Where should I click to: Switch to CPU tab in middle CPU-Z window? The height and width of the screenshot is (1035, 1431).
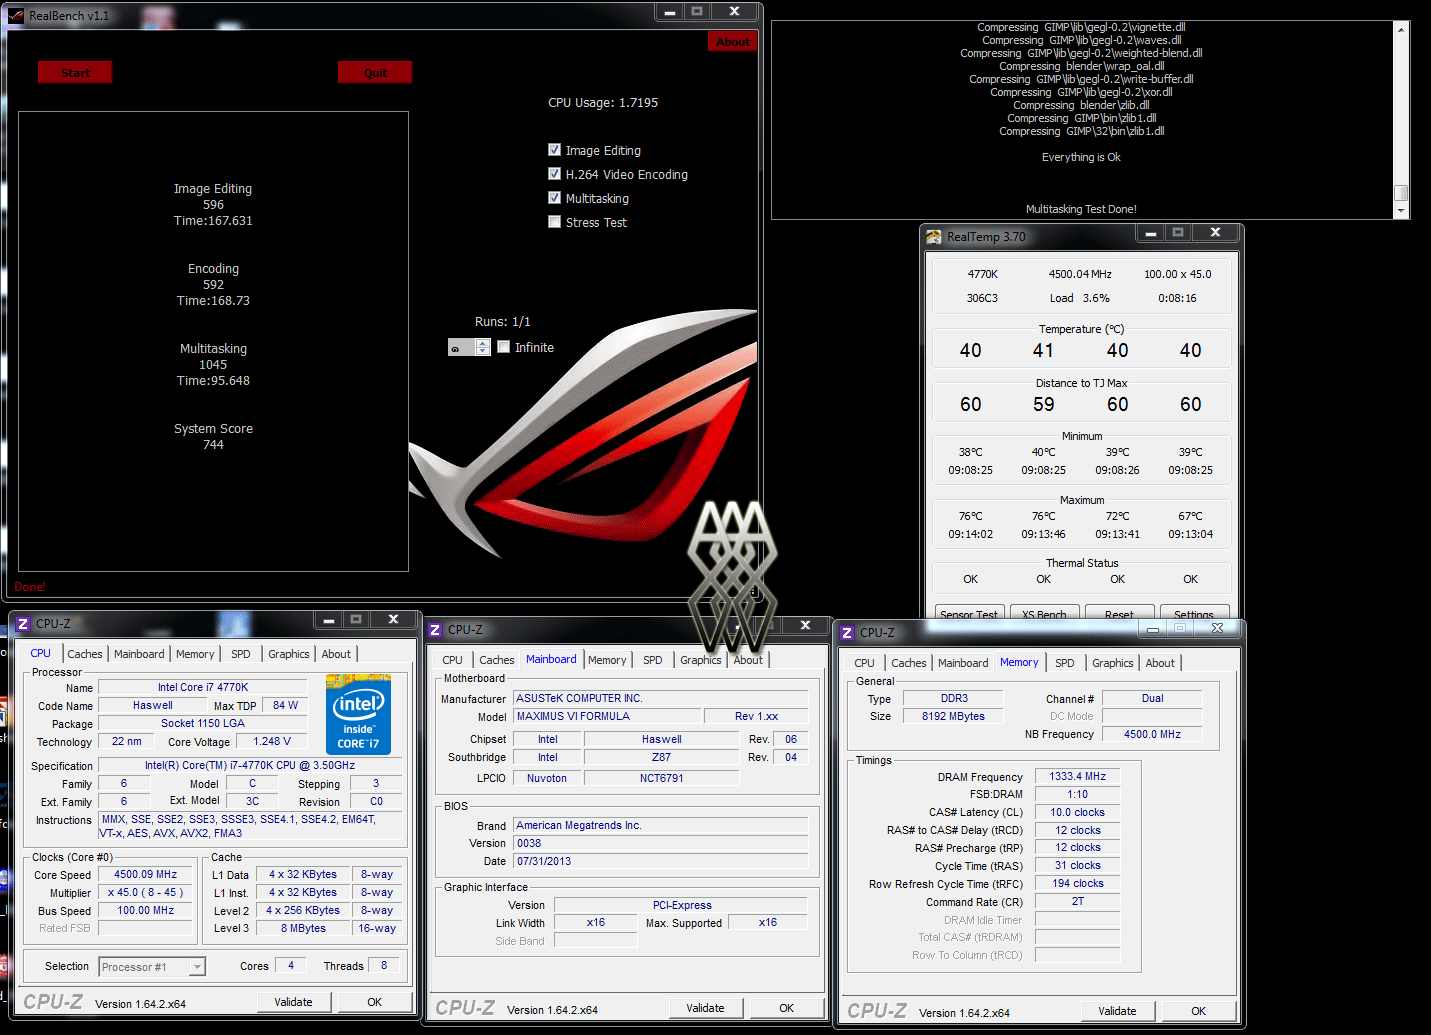(453, 660)
